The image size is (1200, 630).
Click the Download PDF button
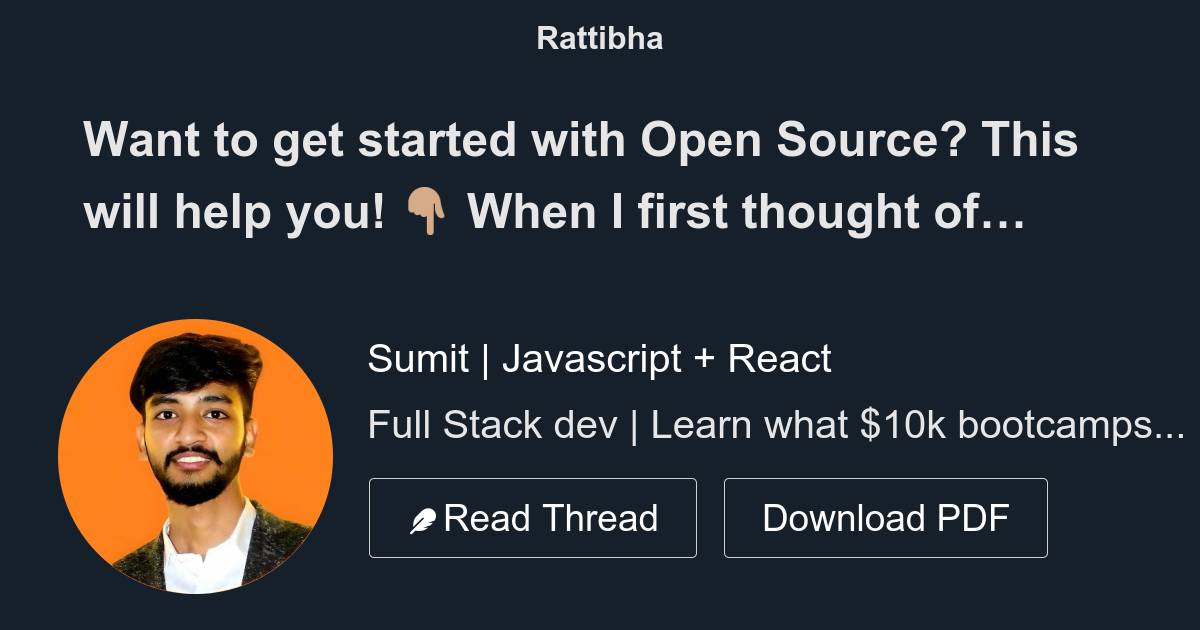pyautogui.click(x=885, y=517)
